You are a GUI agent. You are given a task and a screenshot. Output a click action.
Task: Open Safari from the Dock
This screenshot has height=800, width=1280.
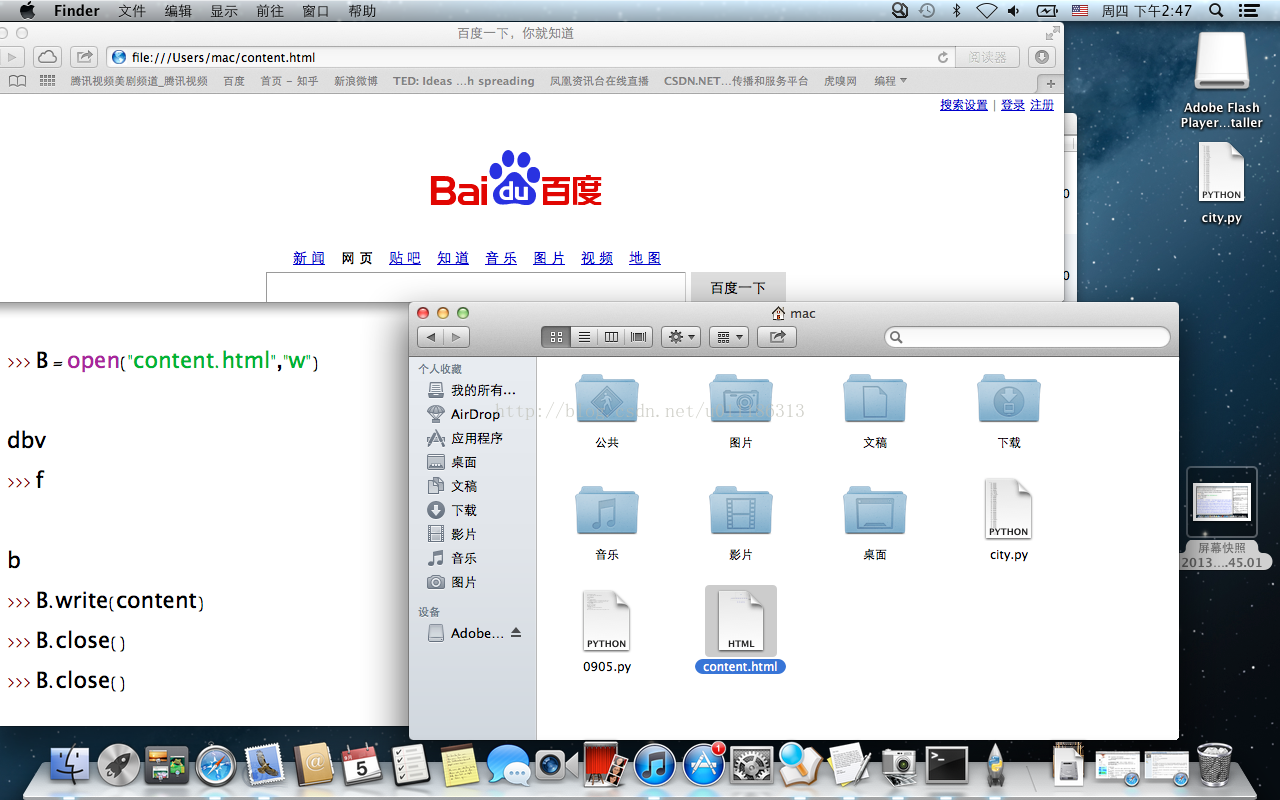[216, 766]
